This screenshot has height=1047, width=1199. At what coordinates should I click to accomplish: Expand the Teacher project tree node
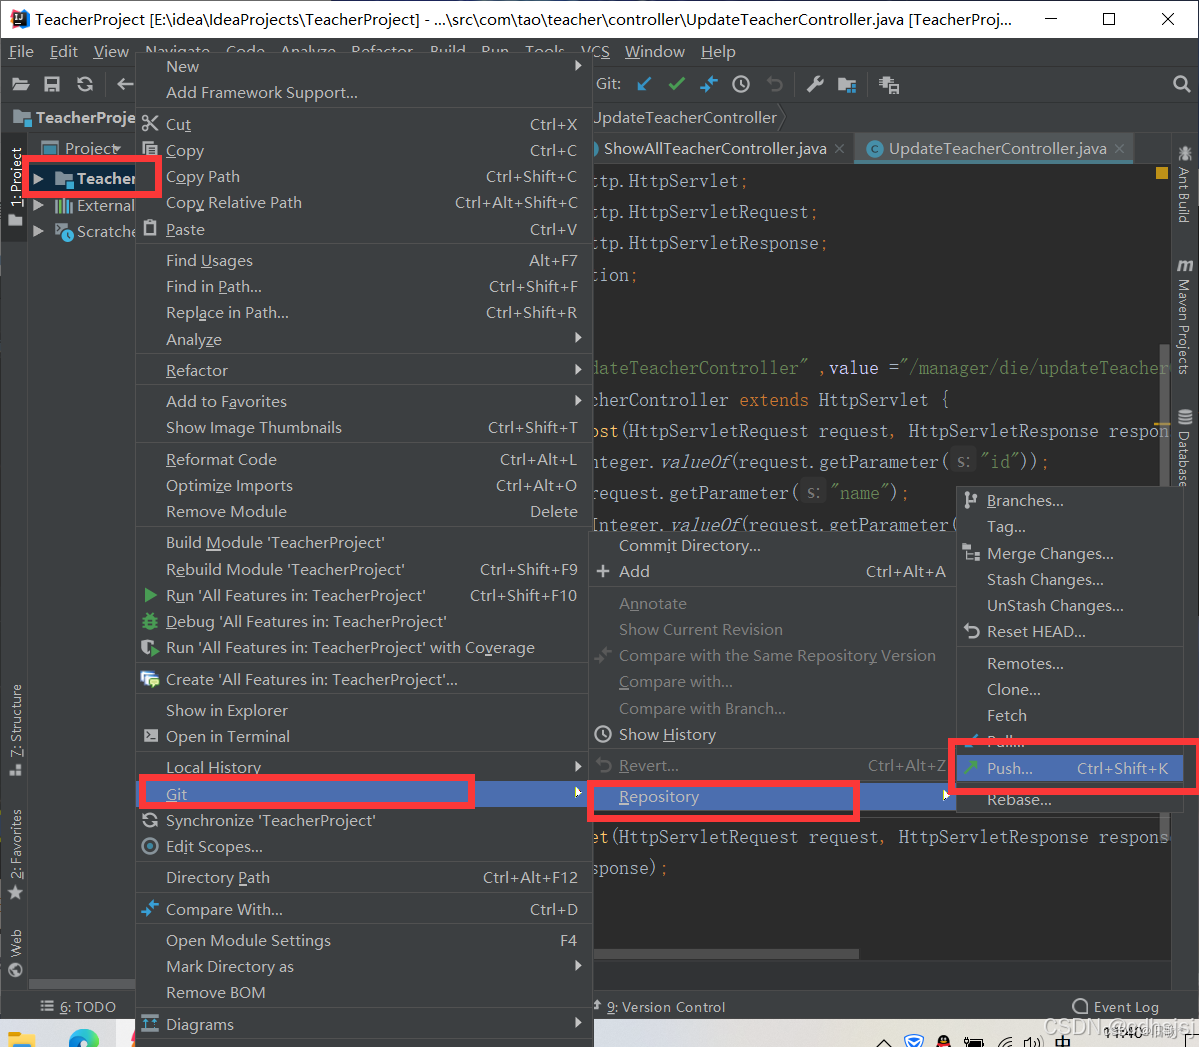tap(38, 179)
